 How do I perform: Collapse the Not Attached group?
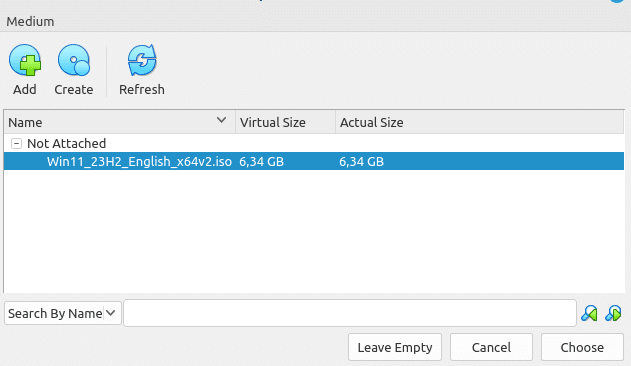[16, 143]
